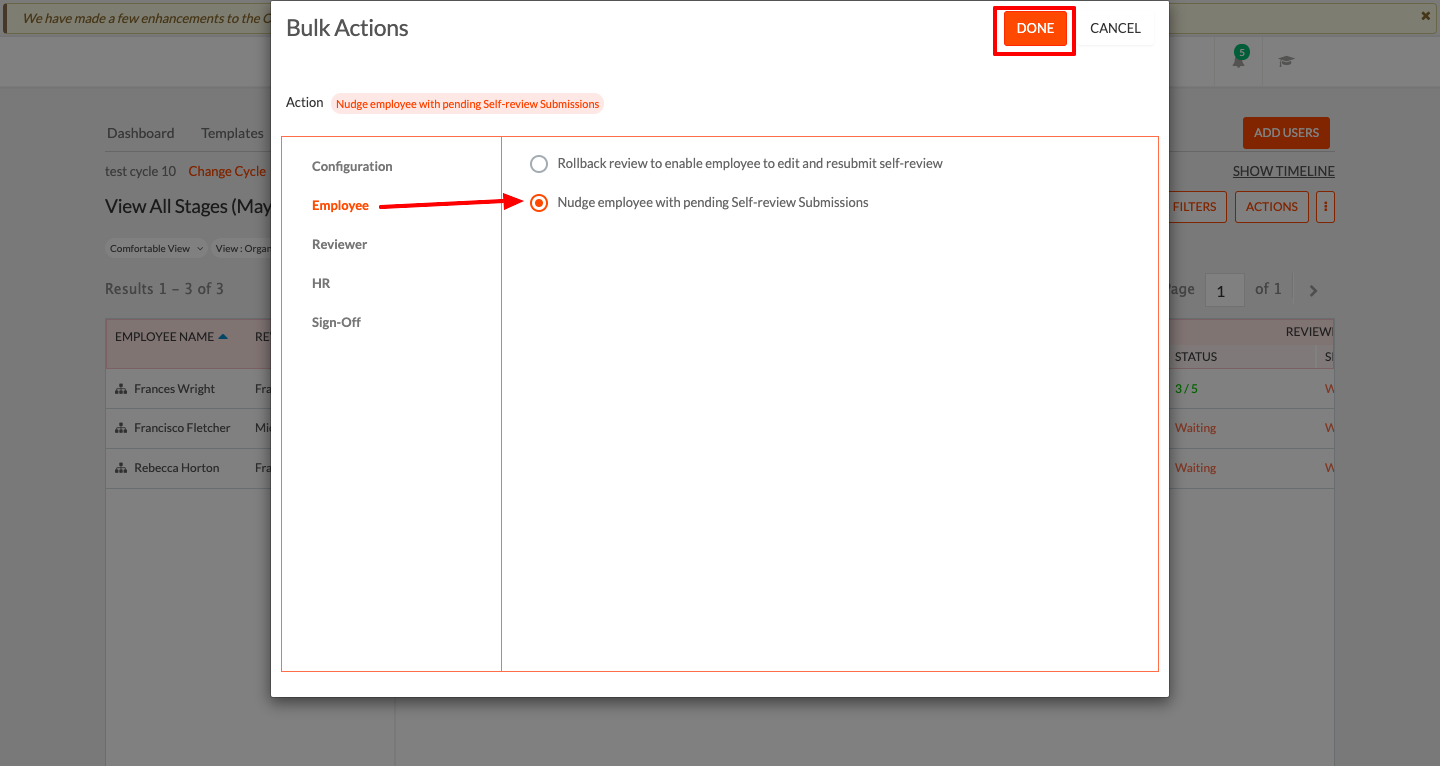Image resolution: width=1440 pixels, height=766 pixels.
Task: Dismiss the enhancements banner with X
Action: (x=1425, y=16)
